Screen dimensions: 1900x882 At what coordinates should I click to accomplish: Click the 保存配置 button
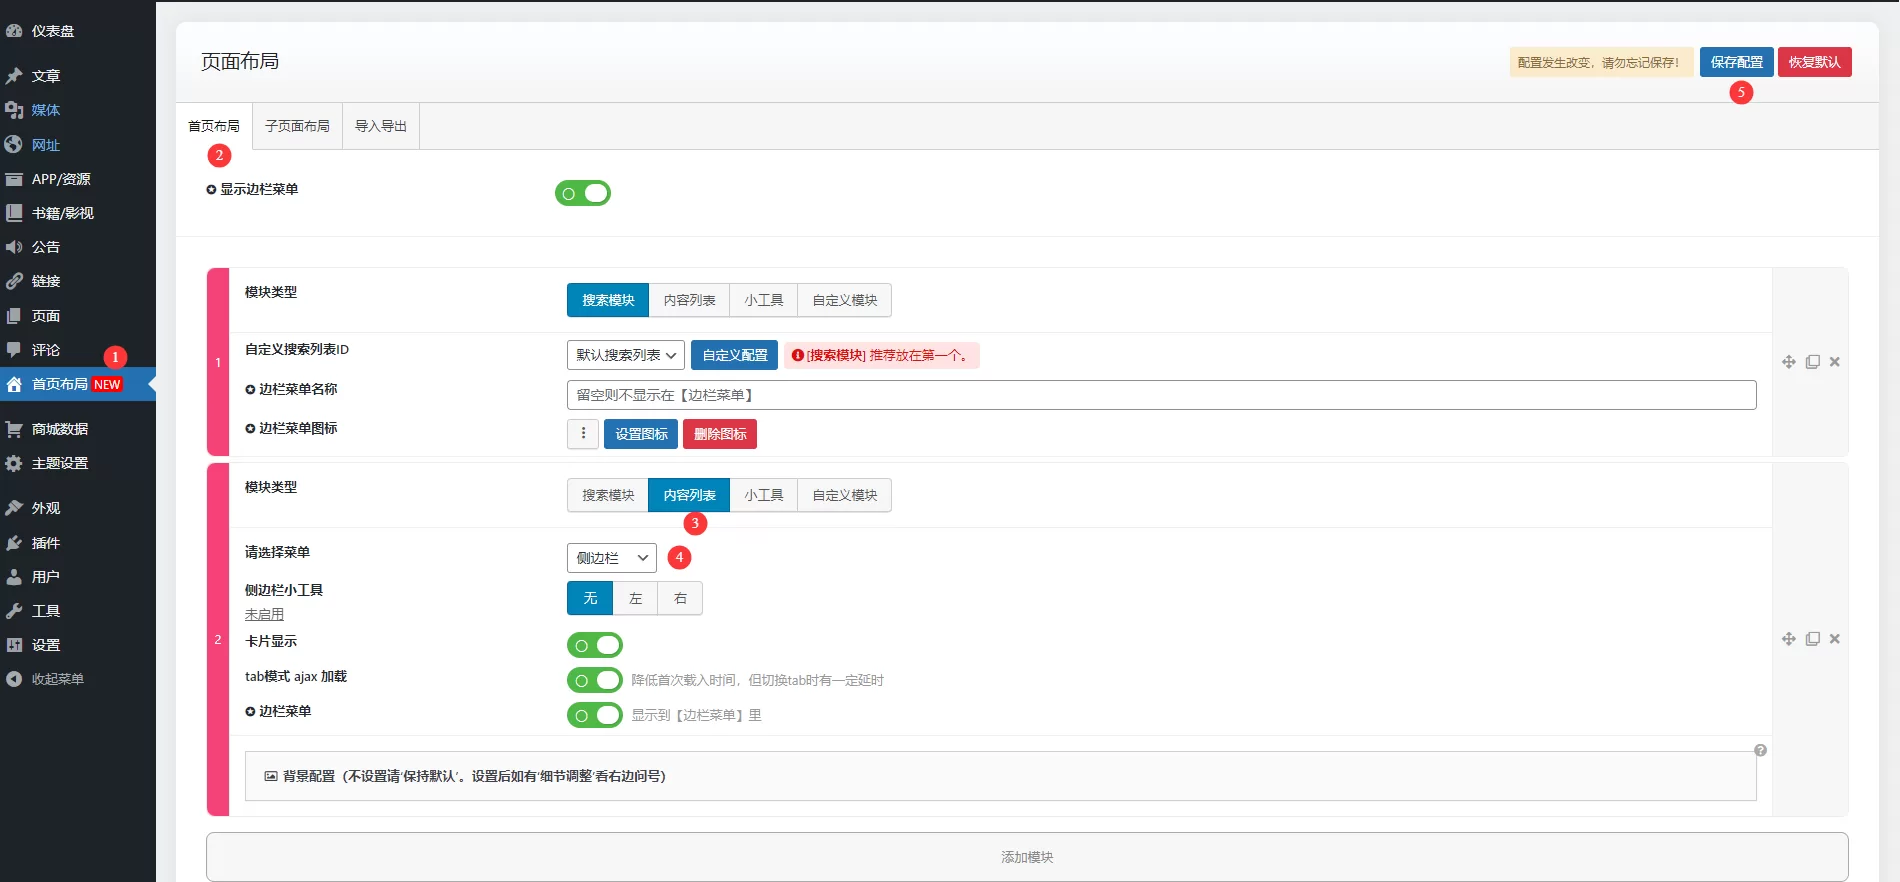tap(1736, 62)
